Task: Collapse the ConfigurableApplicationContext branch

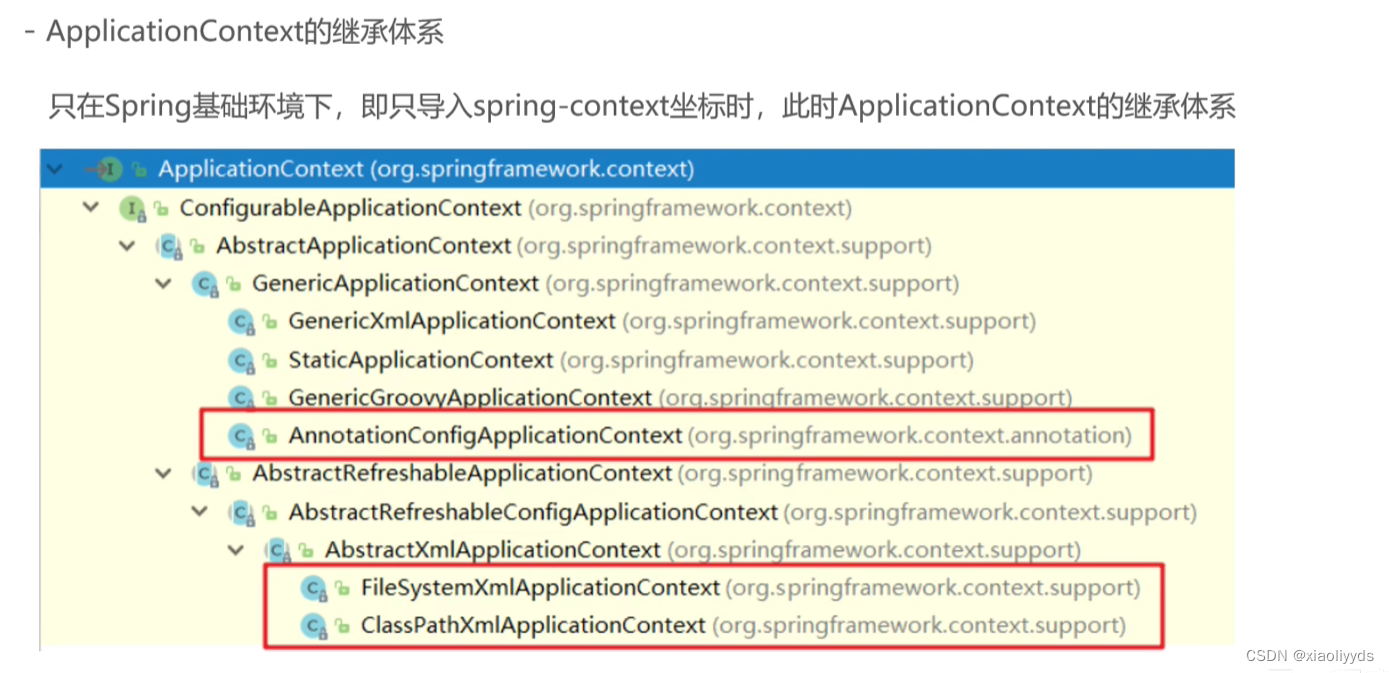Action: [x=91, y=208]
